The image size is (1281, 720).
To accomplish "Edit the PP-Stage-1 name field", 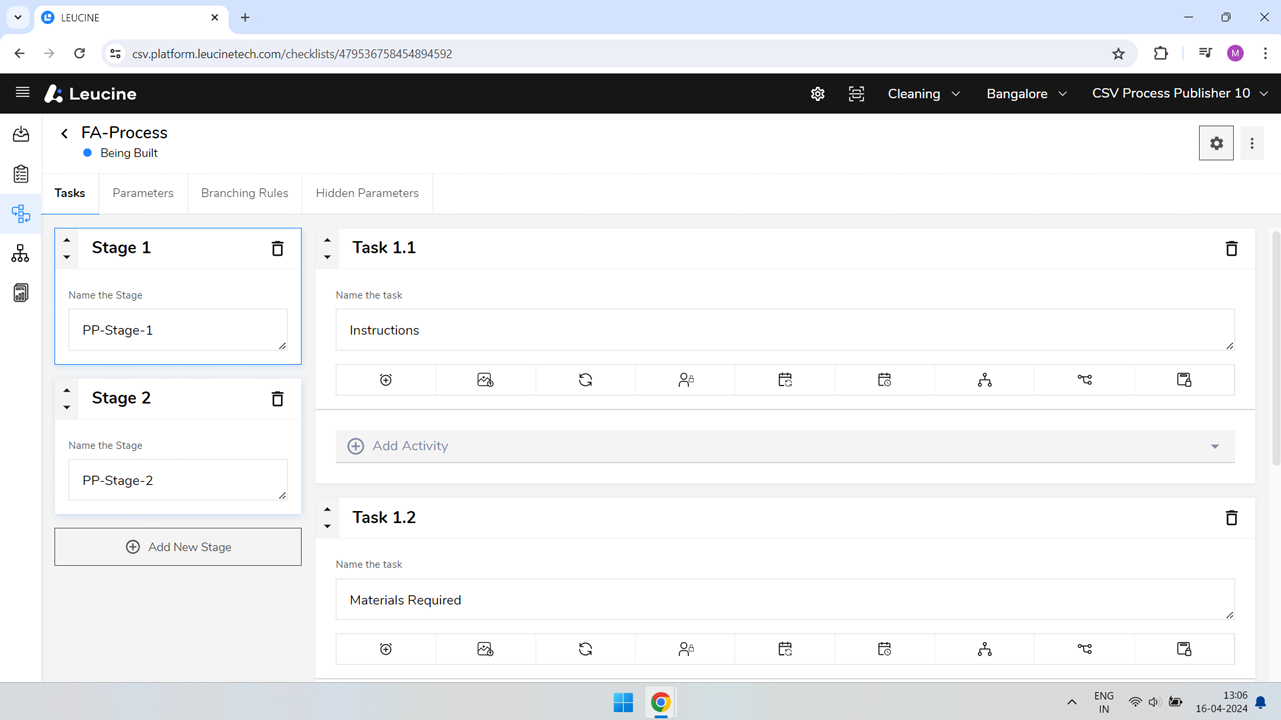I will 178,330.
